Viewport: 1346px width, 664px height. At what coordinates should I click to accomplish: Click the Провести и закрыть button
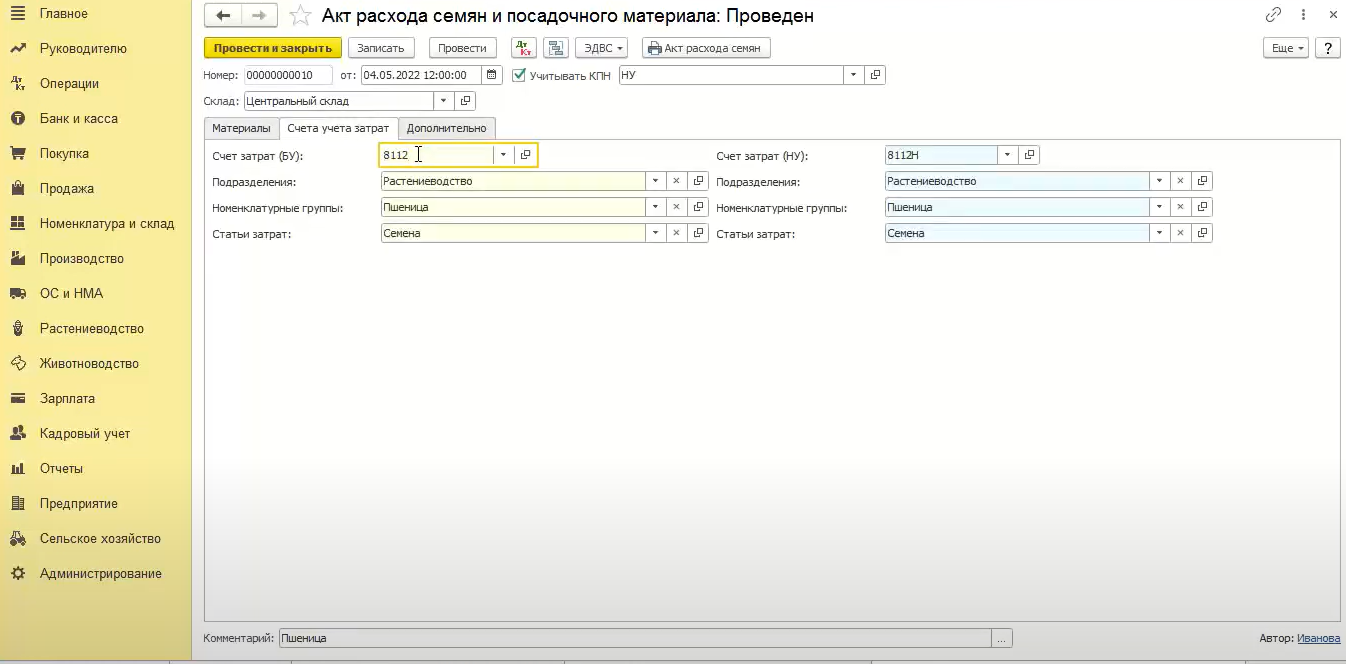pos(272,48)
